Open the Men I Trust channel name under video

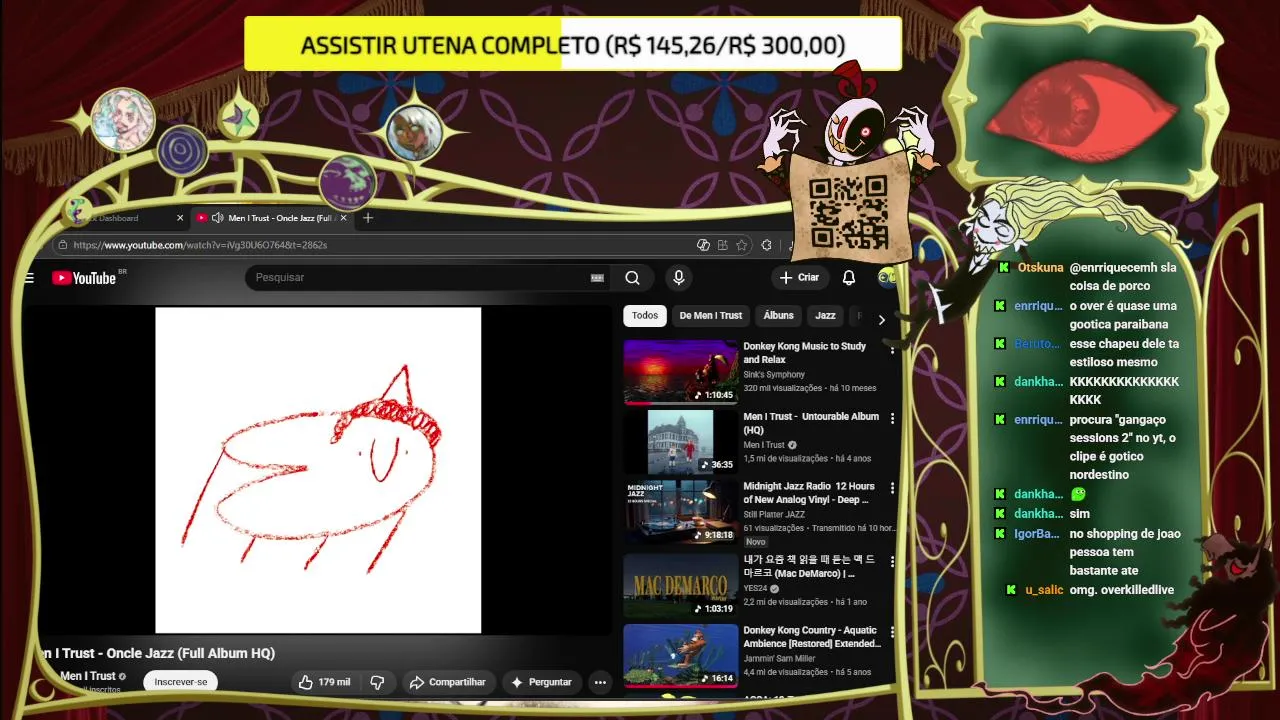coord(88,676)
